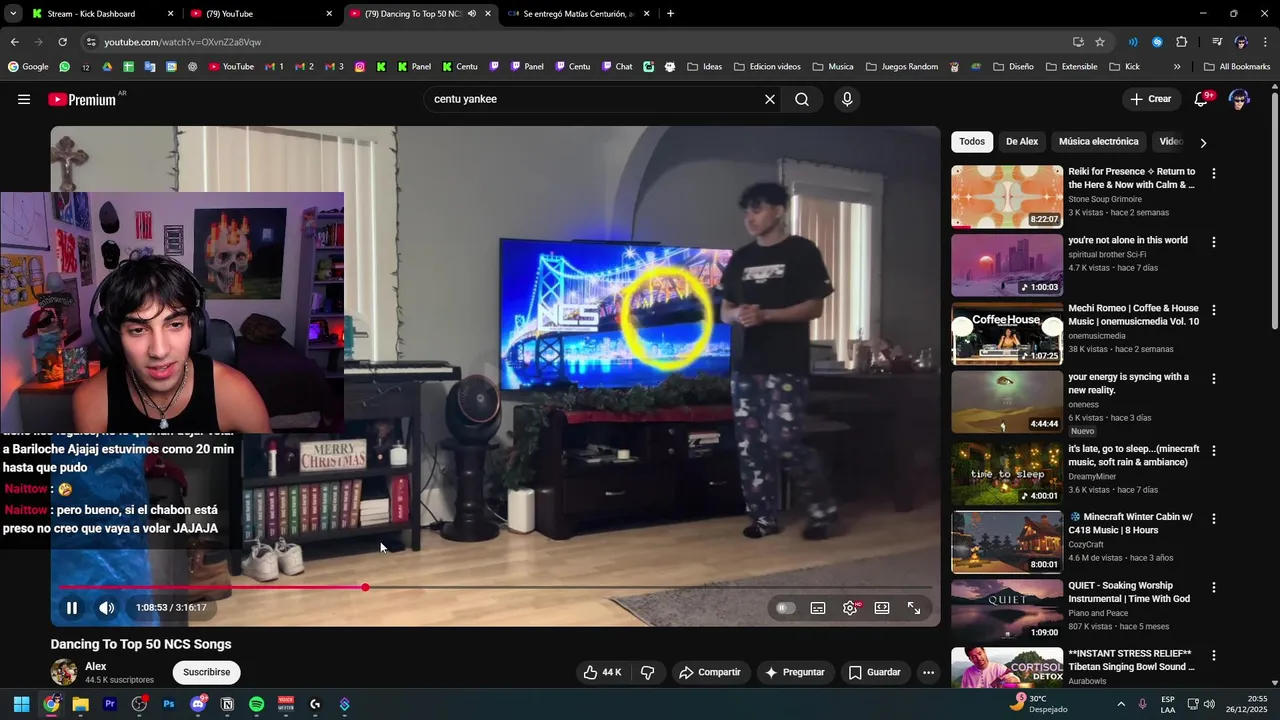Open Spotify from the taskbar
Screen dimensions: 1280x720
[257, 704]
